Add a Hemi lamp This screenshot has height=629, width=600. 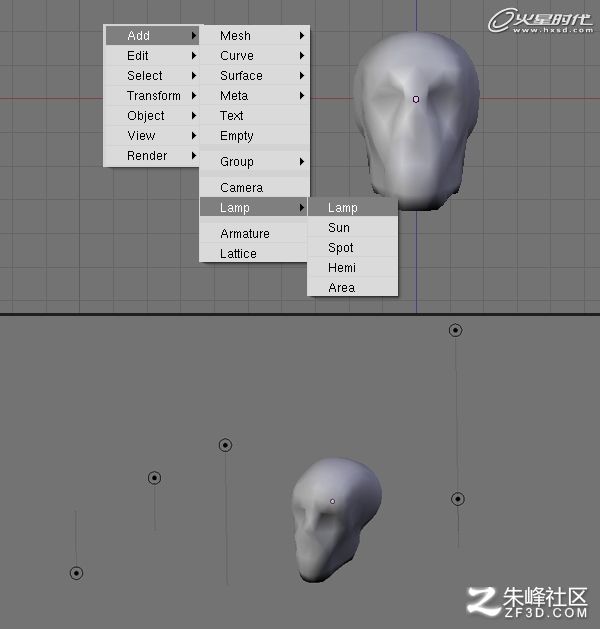pos(353,268)
